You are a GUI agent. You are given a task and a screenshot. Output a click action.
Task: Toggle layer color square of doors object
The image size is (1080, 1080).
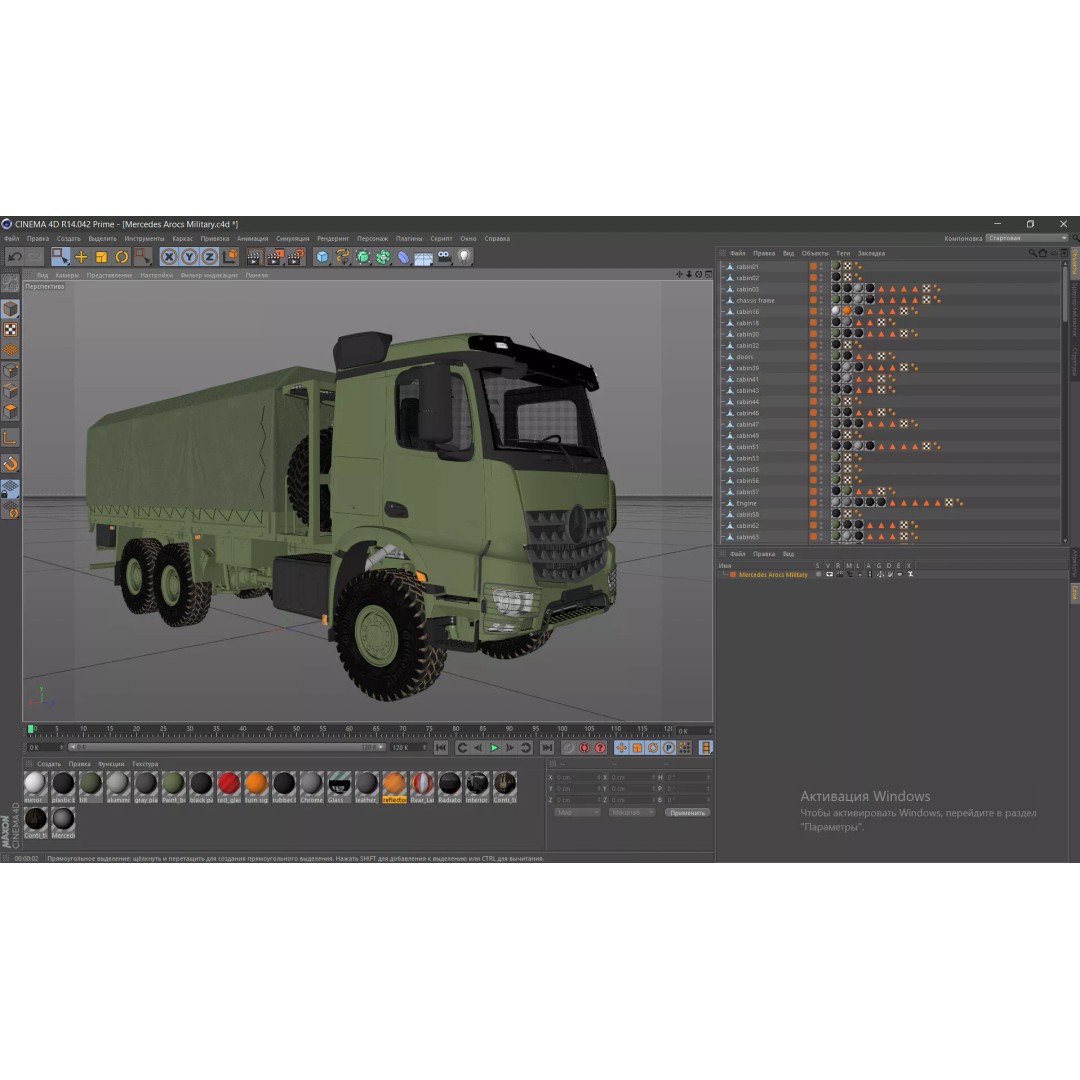pyautogui.click(x=813, y=357)
